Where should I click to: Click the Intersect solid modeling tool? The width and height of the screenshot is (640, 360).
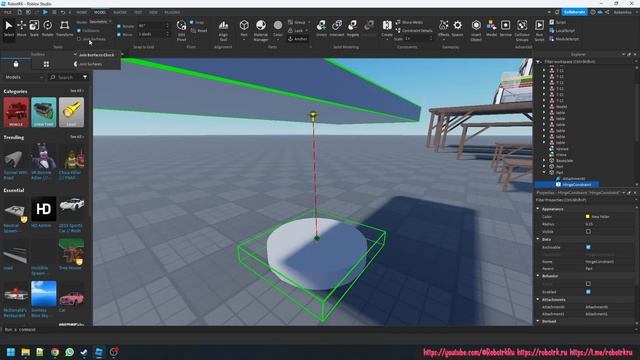coord(337,29)
